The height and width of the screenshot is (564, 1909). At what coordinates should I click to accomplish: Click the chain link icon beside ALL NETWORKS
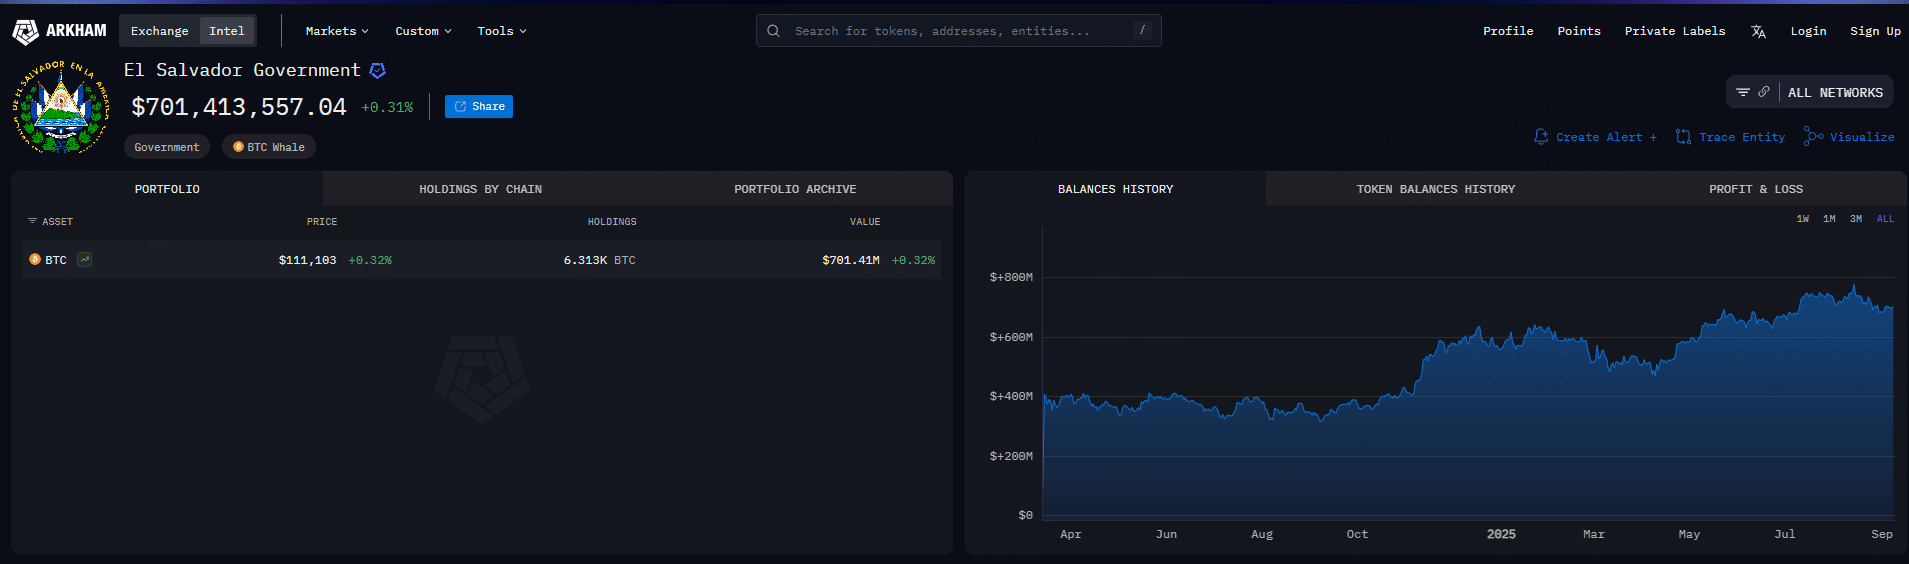tap(1764, 92)
